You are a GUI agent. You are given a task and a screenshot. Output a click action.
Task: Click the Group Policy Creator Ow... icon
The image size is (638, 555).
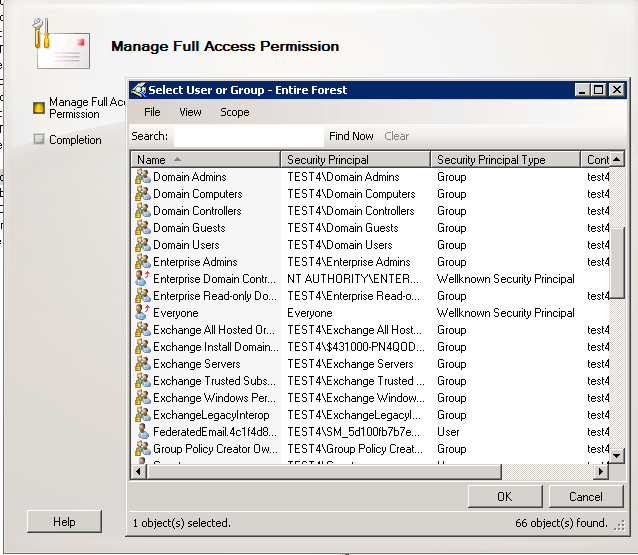click(x=143, y=448)
